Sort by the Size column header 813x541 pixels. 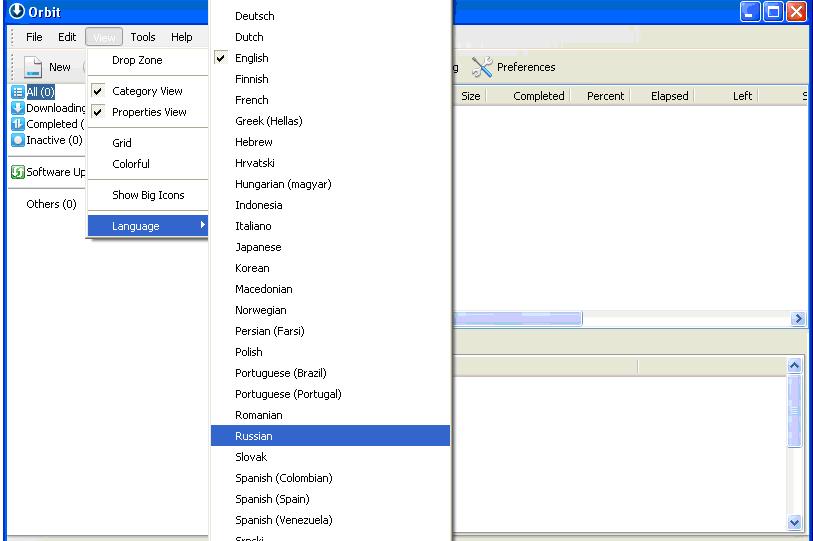(x=470, y=96)
